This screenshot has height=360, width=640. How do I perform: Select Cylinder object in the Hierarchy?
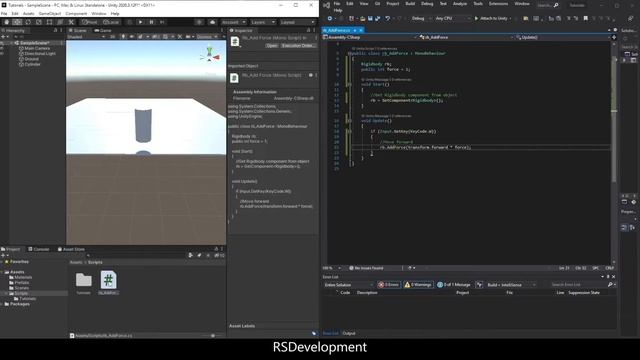coord(32,64)
